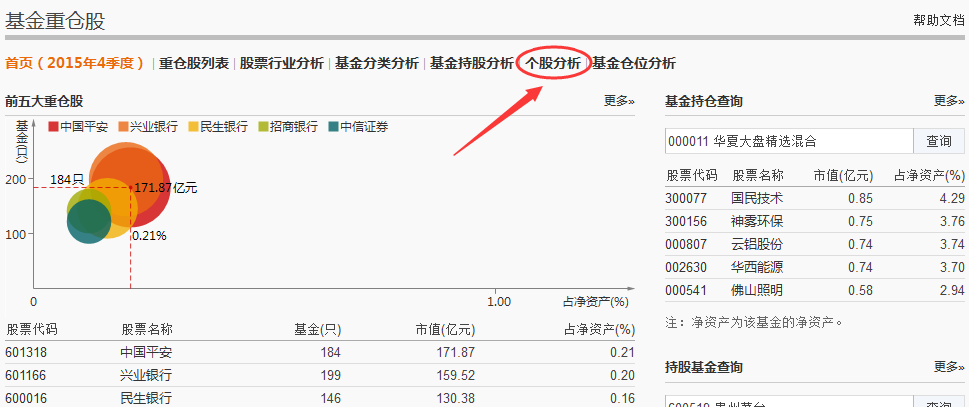Viewport: 969px width, 407px height.
Task: Toggle 中国平安 red legend swatch
Action: click(53, 127)
